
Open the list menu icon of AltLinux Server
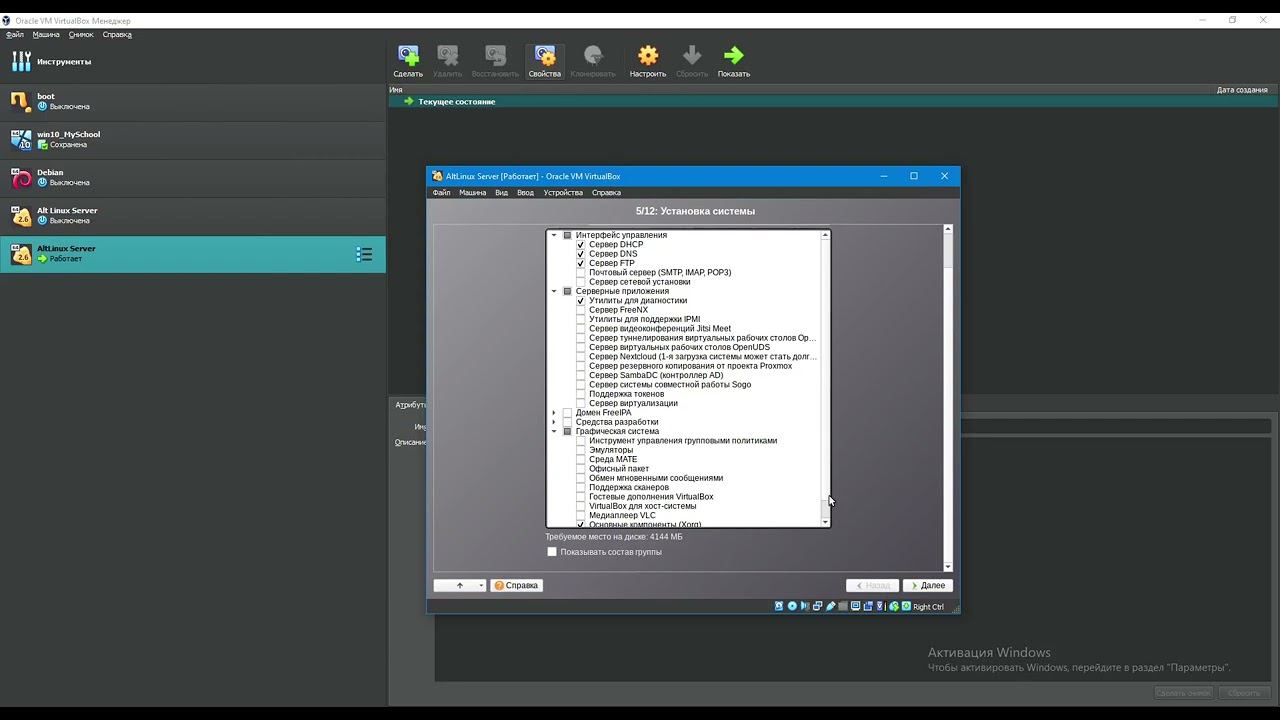point(364,254)
